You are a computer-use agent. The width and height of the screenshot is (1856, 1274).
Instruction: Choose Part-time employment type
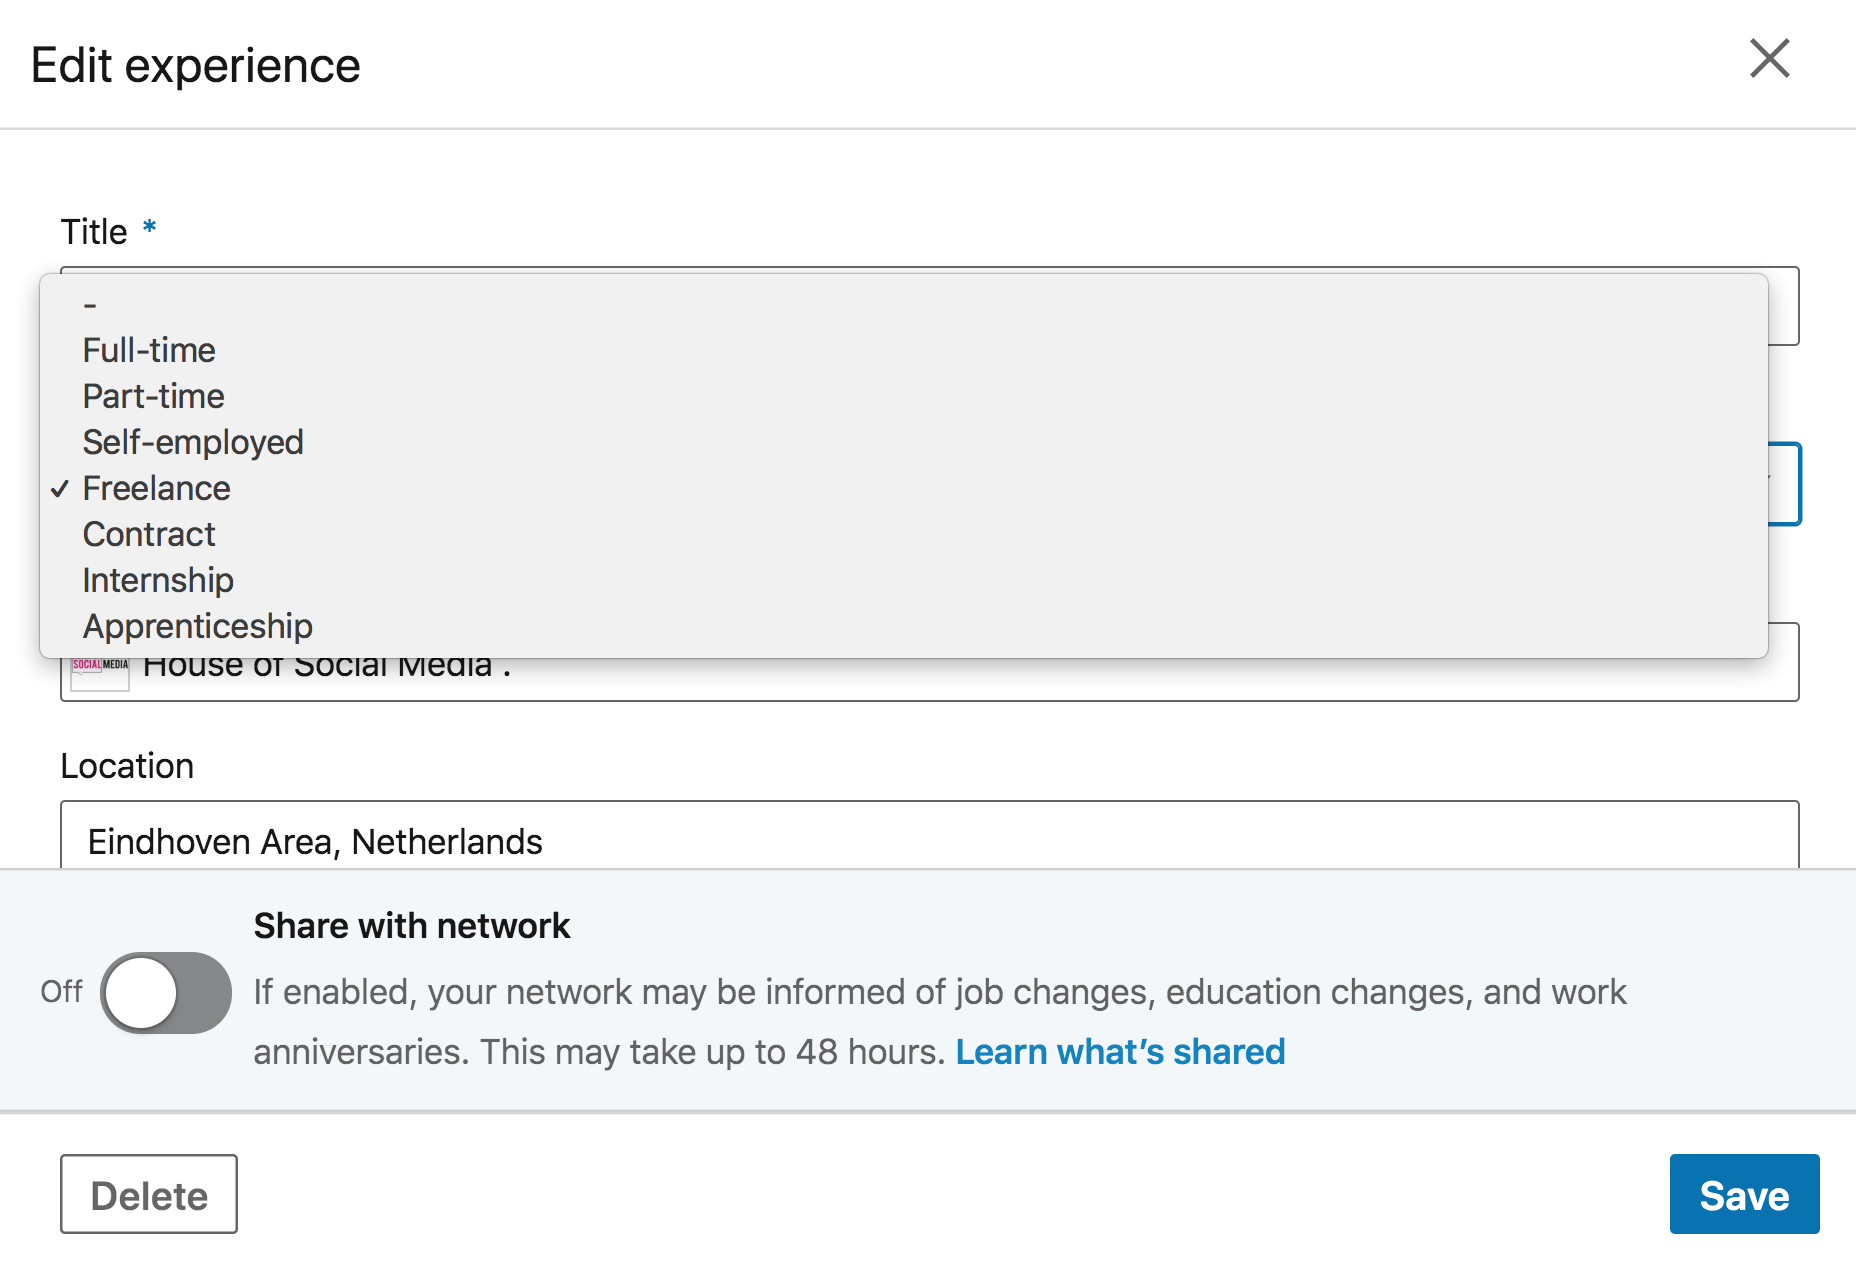tap(153, 397)
